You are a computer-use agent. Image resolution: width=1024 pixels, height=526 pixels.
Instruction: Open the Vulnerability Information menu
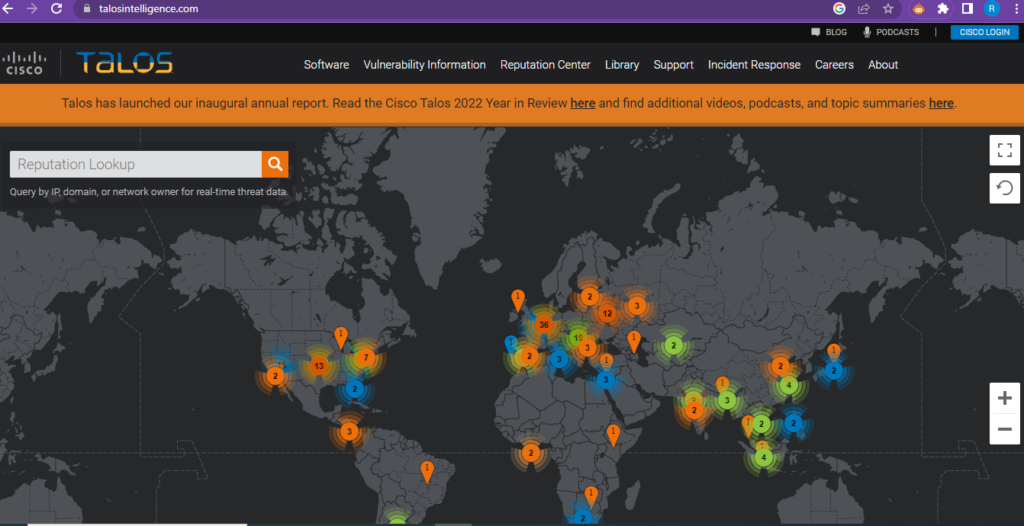[x=424, y=65]
